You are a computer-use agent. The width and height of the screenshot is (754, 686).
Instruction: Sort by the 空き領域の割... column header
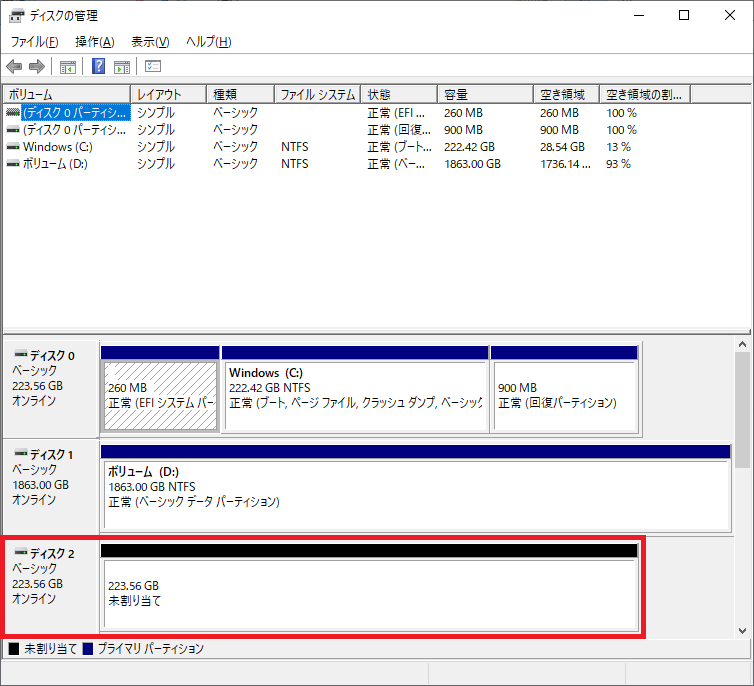point(645,94)
